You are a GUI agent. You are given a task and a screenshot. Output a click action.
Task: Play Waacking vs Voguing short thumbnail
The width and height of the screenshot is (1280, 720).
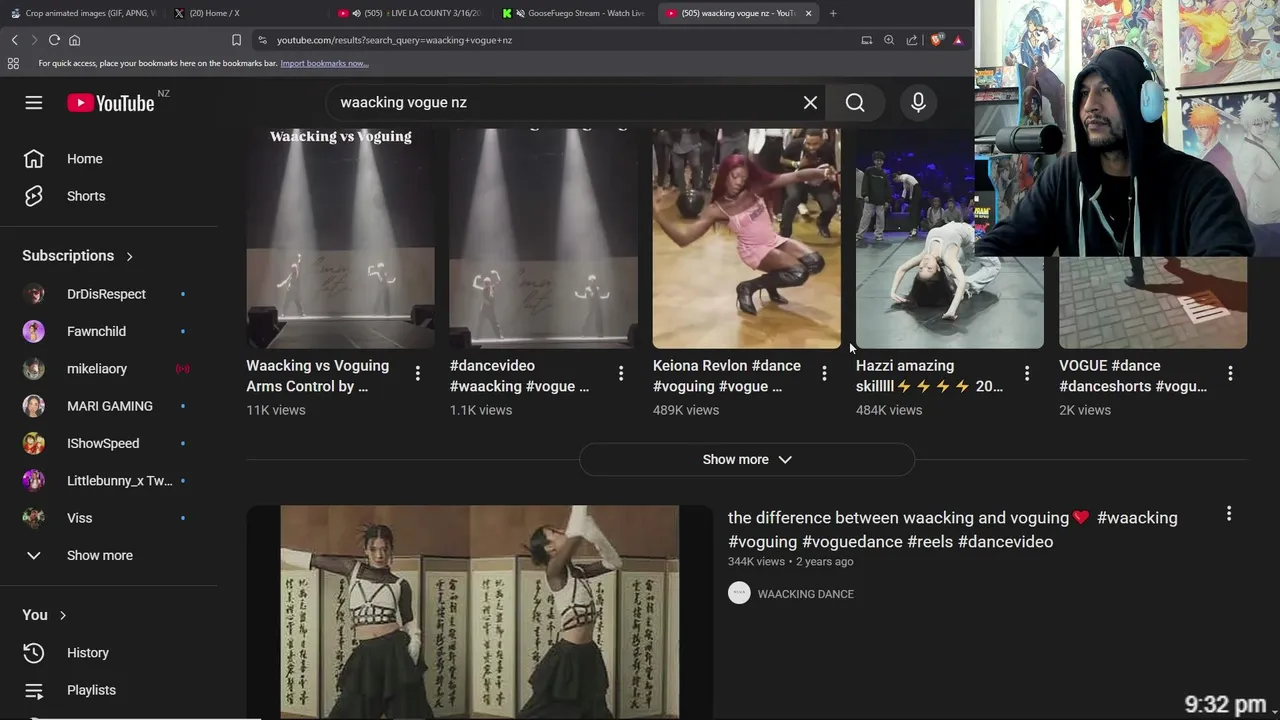point(341,238)
